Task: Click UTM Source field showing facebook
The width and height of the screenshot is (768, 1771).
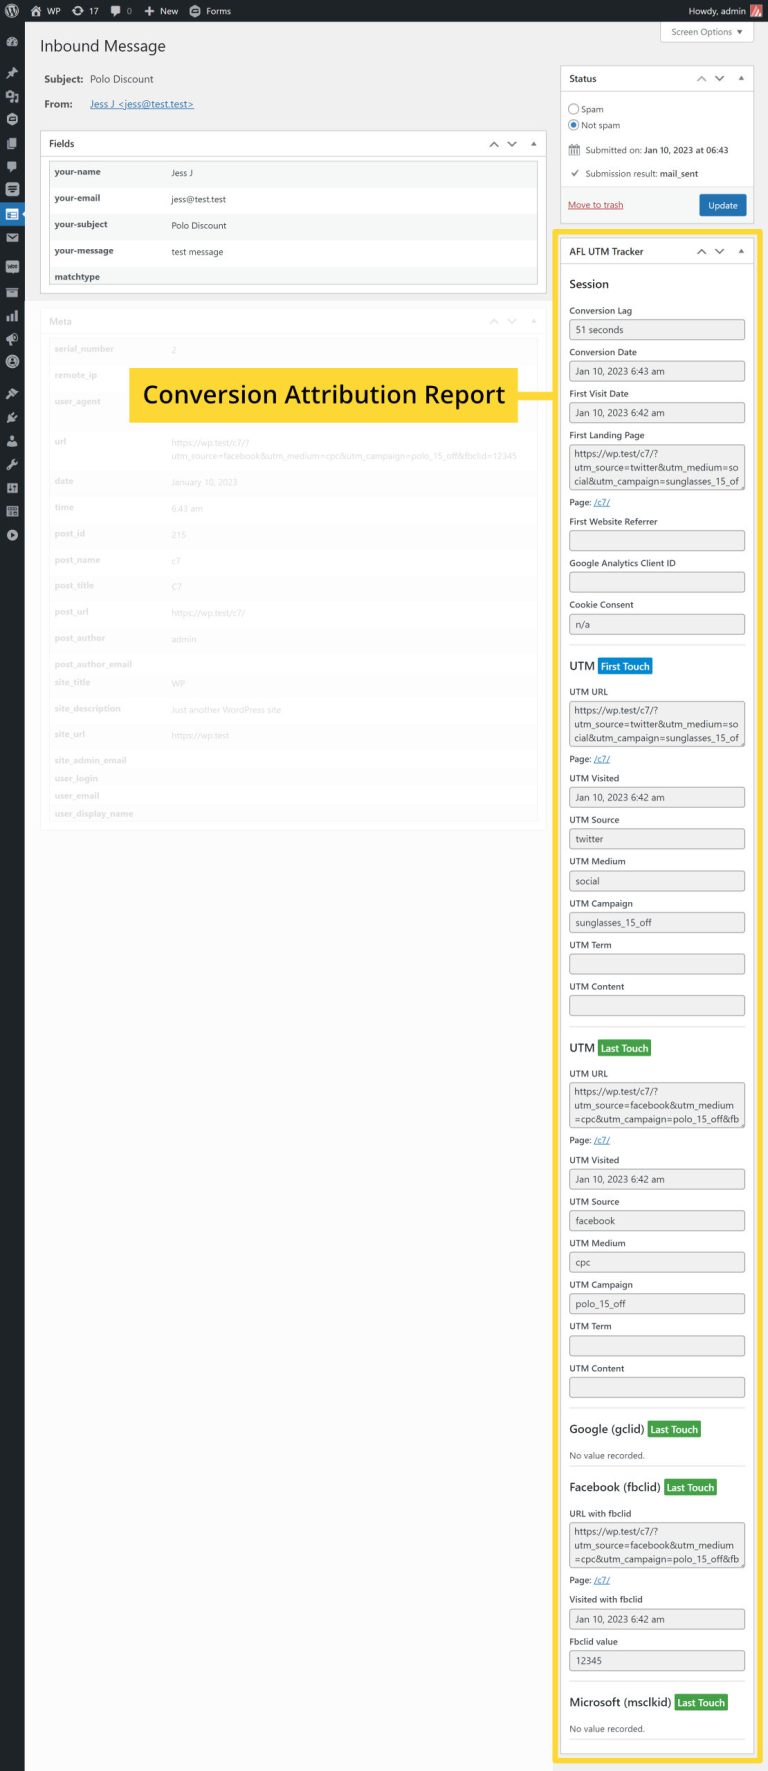Action: pyautogui.click(x=657, y=1221)
